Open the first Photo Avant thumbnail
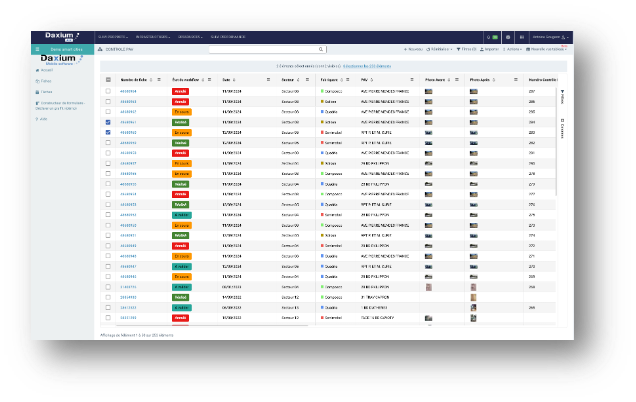 click(x=429, y=91)
